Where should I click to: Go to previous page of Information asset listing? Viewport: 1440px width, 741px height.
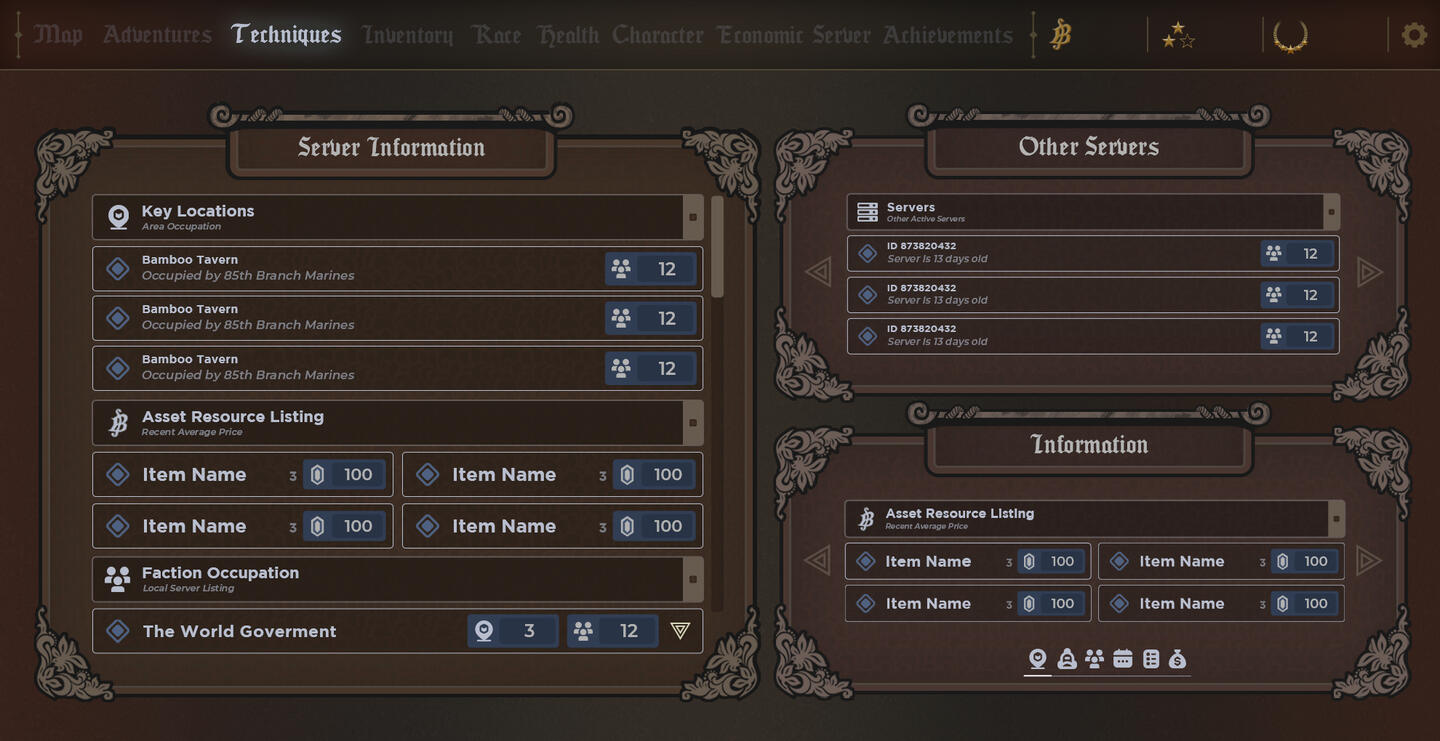coord(818,561)
